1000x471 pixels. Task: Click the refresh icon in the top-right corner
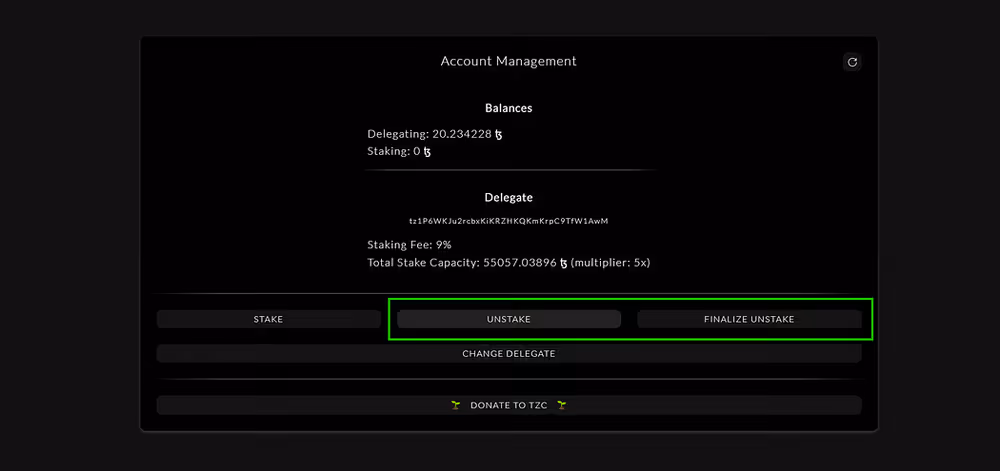pos(852,62)
